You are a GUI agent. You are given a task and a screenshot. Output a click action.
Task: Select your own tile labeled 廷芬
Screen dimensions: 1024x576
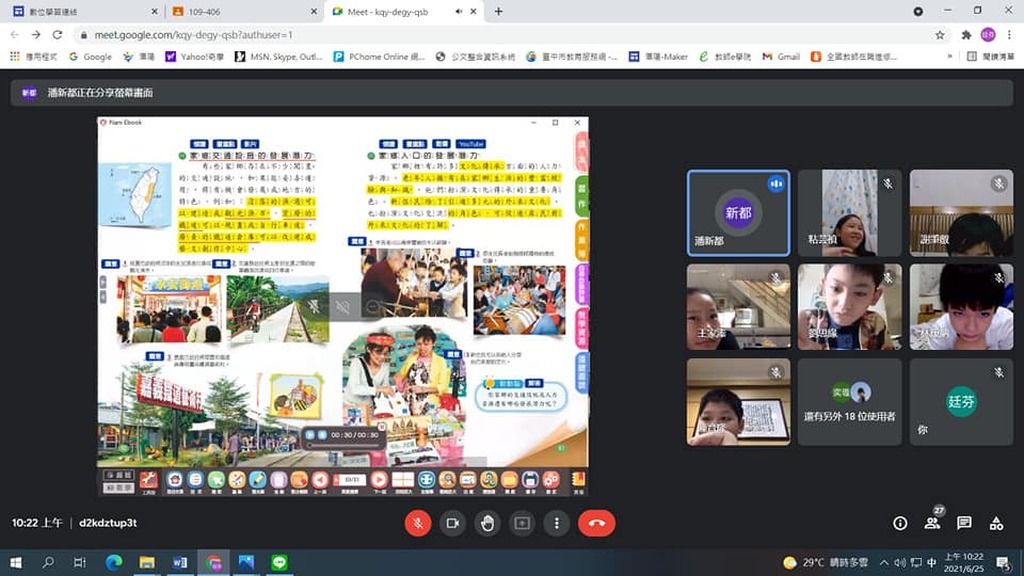pos(961,402)
